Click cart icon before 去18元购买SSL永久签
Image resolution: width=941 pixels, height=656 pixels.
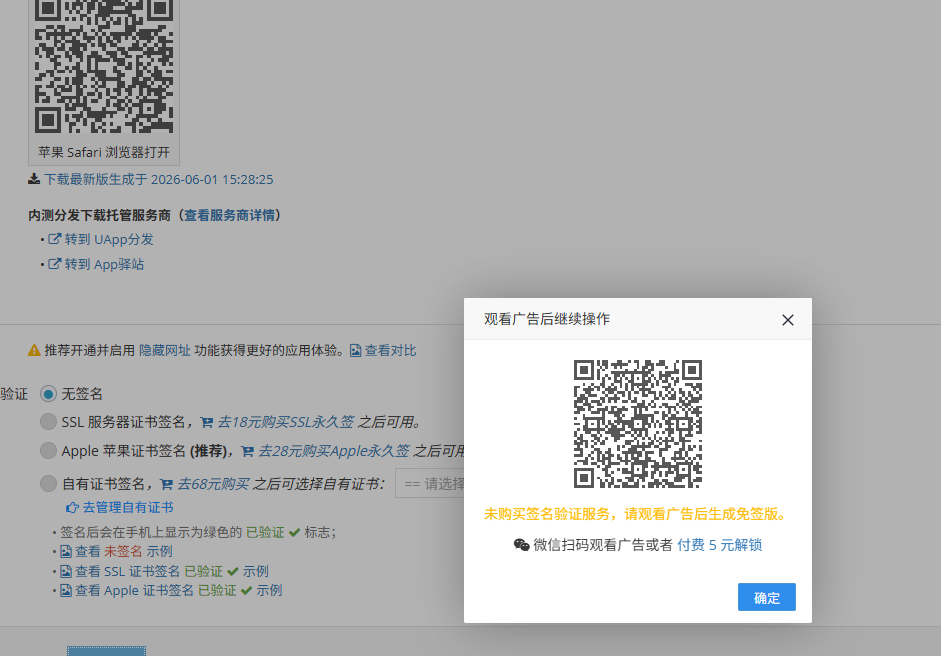(206, 423)
